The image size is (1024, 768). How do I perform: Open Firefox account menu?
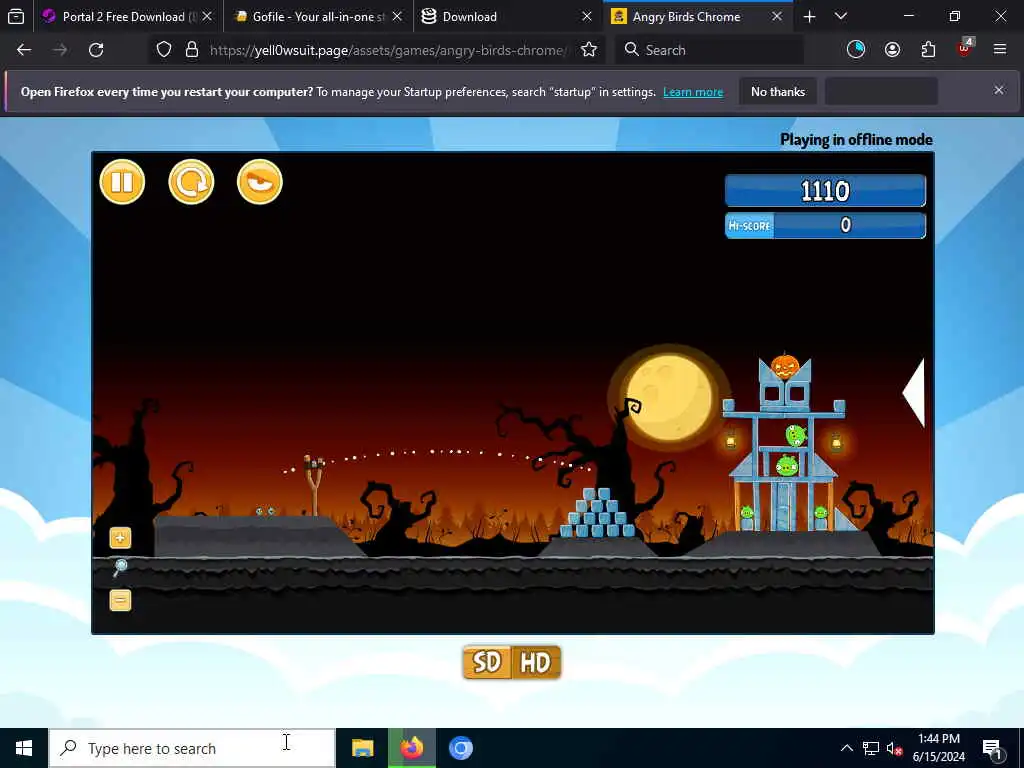[893, 50]
